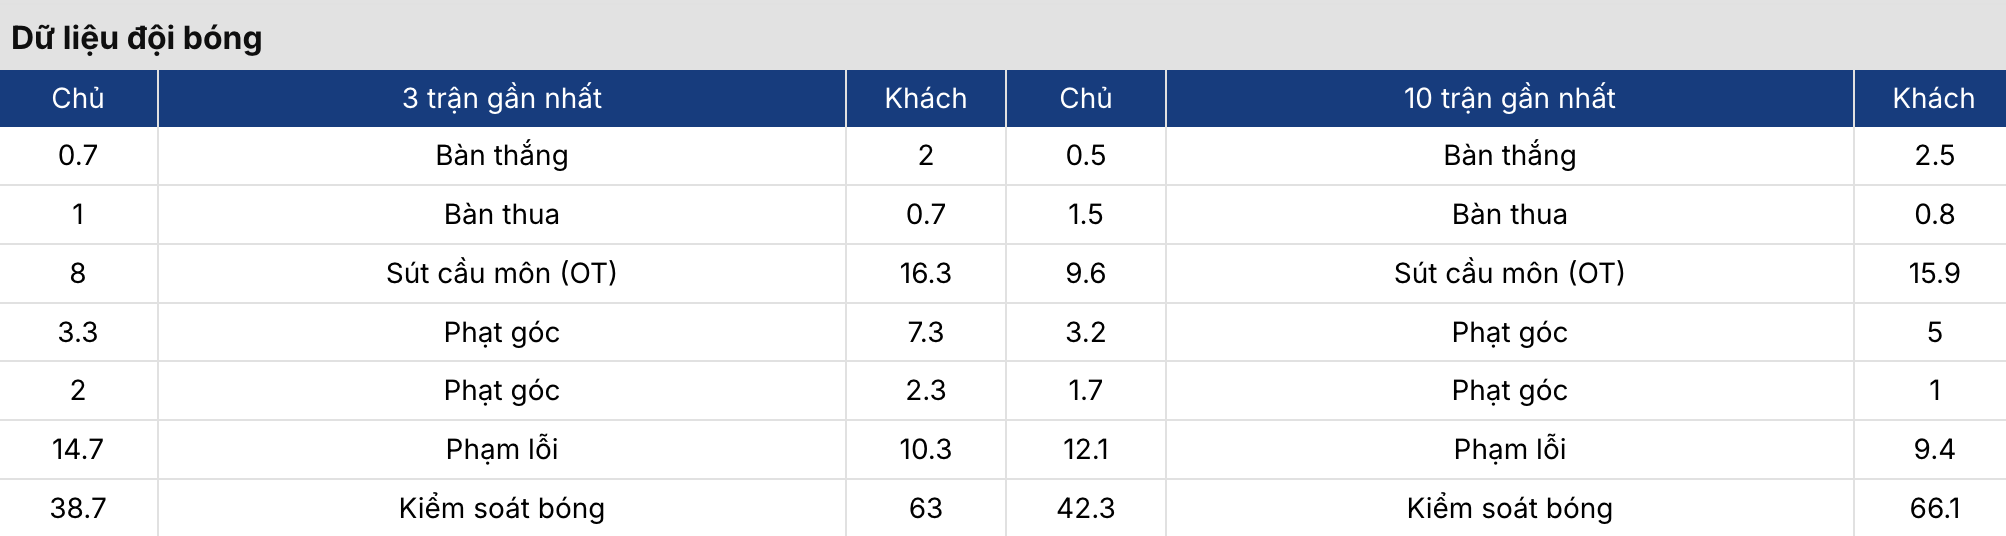Click "Bàn thua" in the 10-match section
Viewport: 2006px width, 536px height.
point(1509,214)
